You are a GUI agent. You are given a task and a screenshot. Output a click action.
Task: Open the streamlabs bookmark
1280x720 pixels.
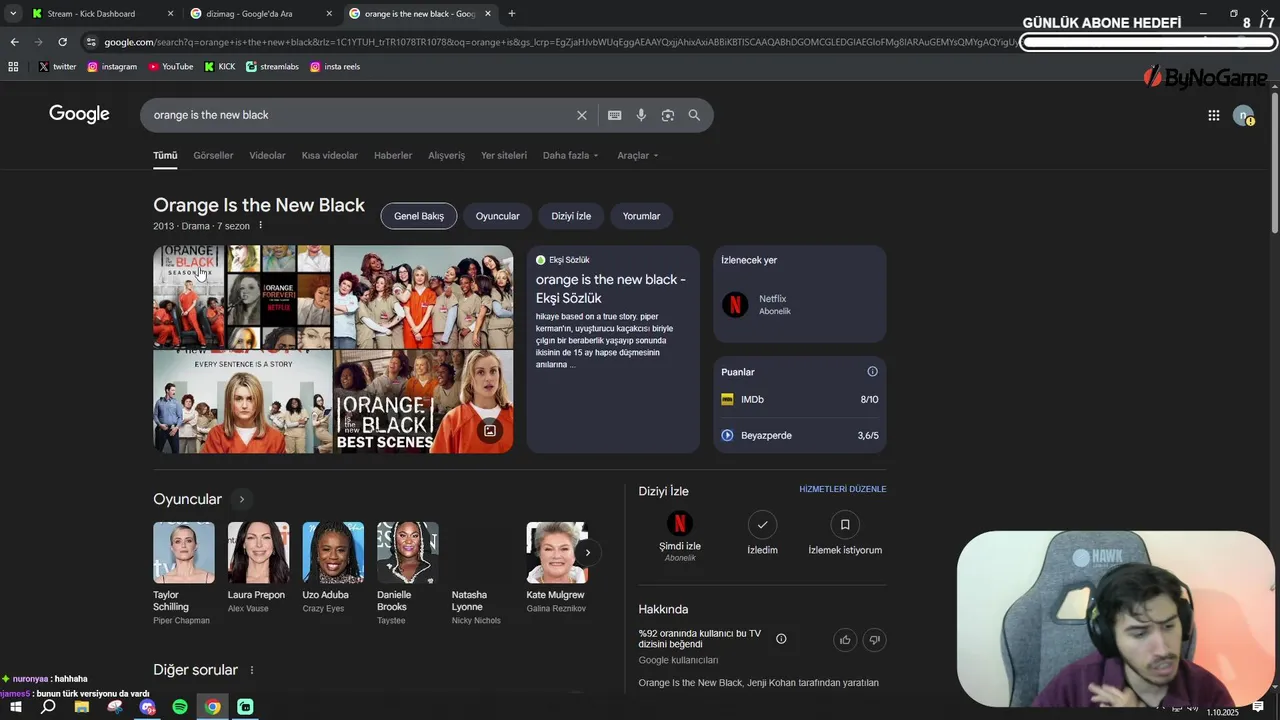tap(272, 66)
